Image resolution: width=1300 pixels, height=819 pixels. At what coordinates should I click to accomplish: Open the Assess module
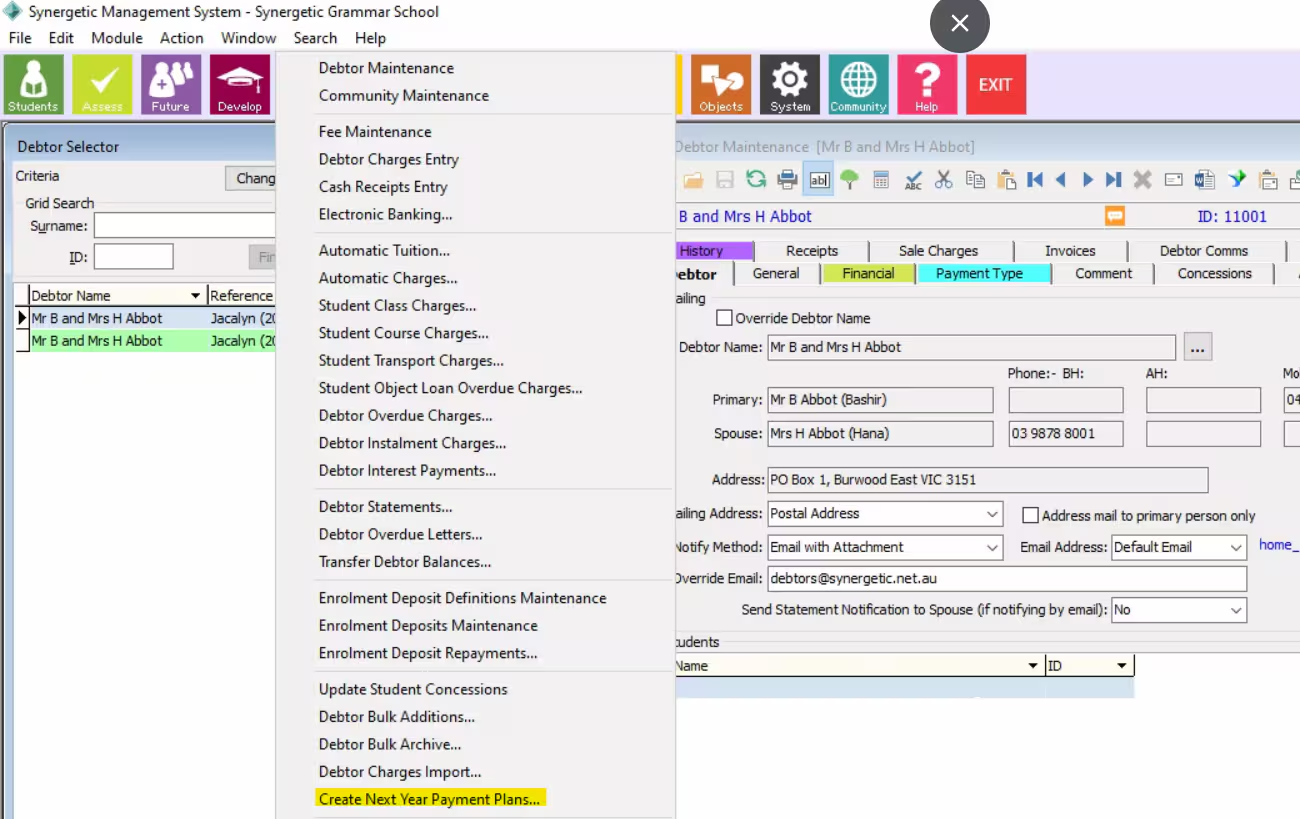click(x=102, y=85)
